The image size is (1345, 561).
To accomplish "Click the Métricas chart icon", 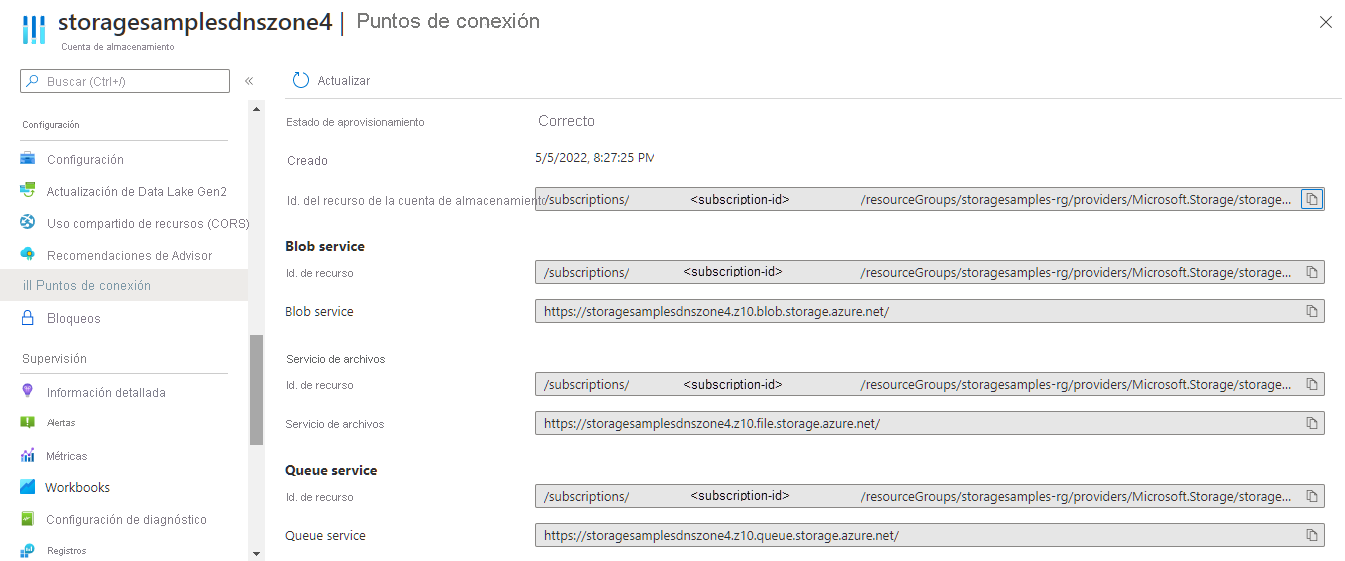I will (28, 456).
